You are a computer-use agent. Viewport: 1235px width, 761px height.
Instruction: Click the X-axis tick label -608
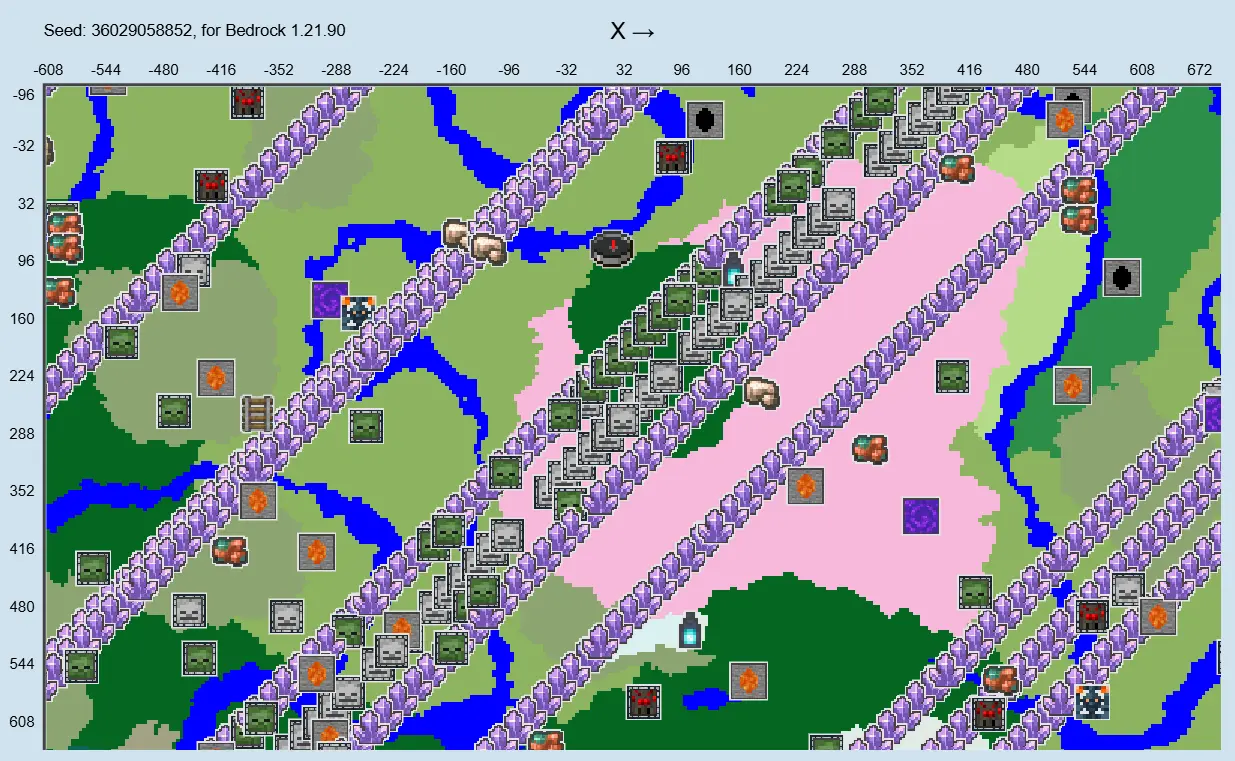click(x=50, y=70)
